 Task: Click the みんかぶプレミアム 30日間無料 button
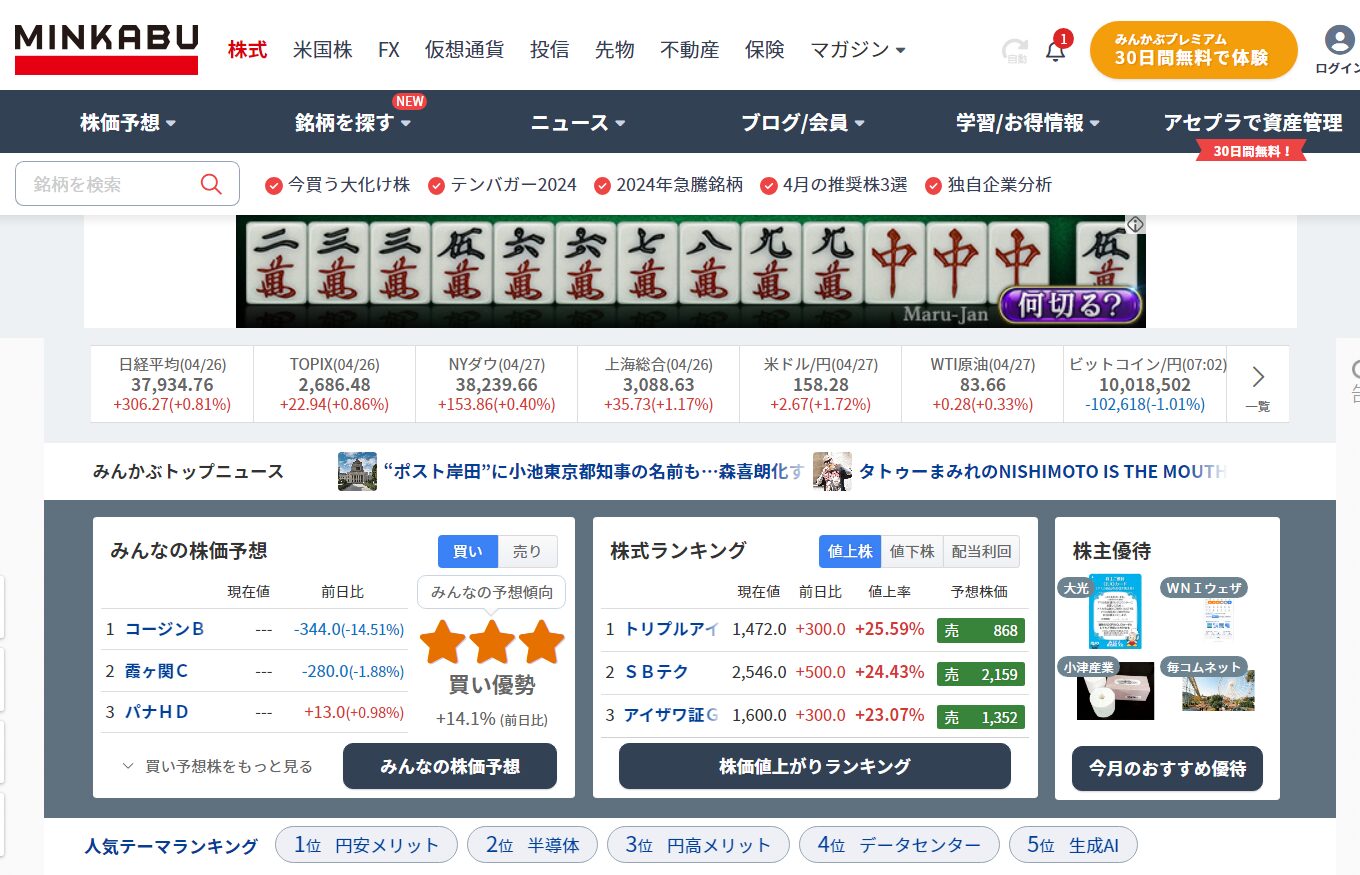pyautogui.click(x=1193, y=50)
